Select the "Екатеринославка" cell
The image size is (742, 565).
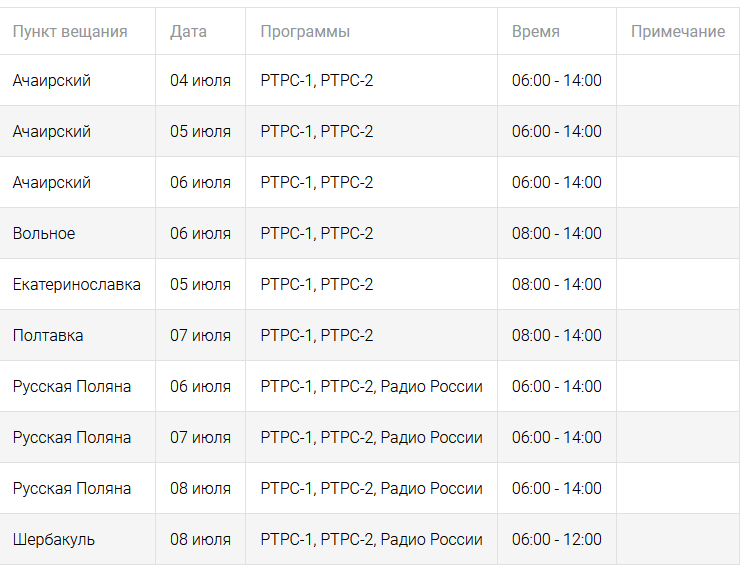77,285
